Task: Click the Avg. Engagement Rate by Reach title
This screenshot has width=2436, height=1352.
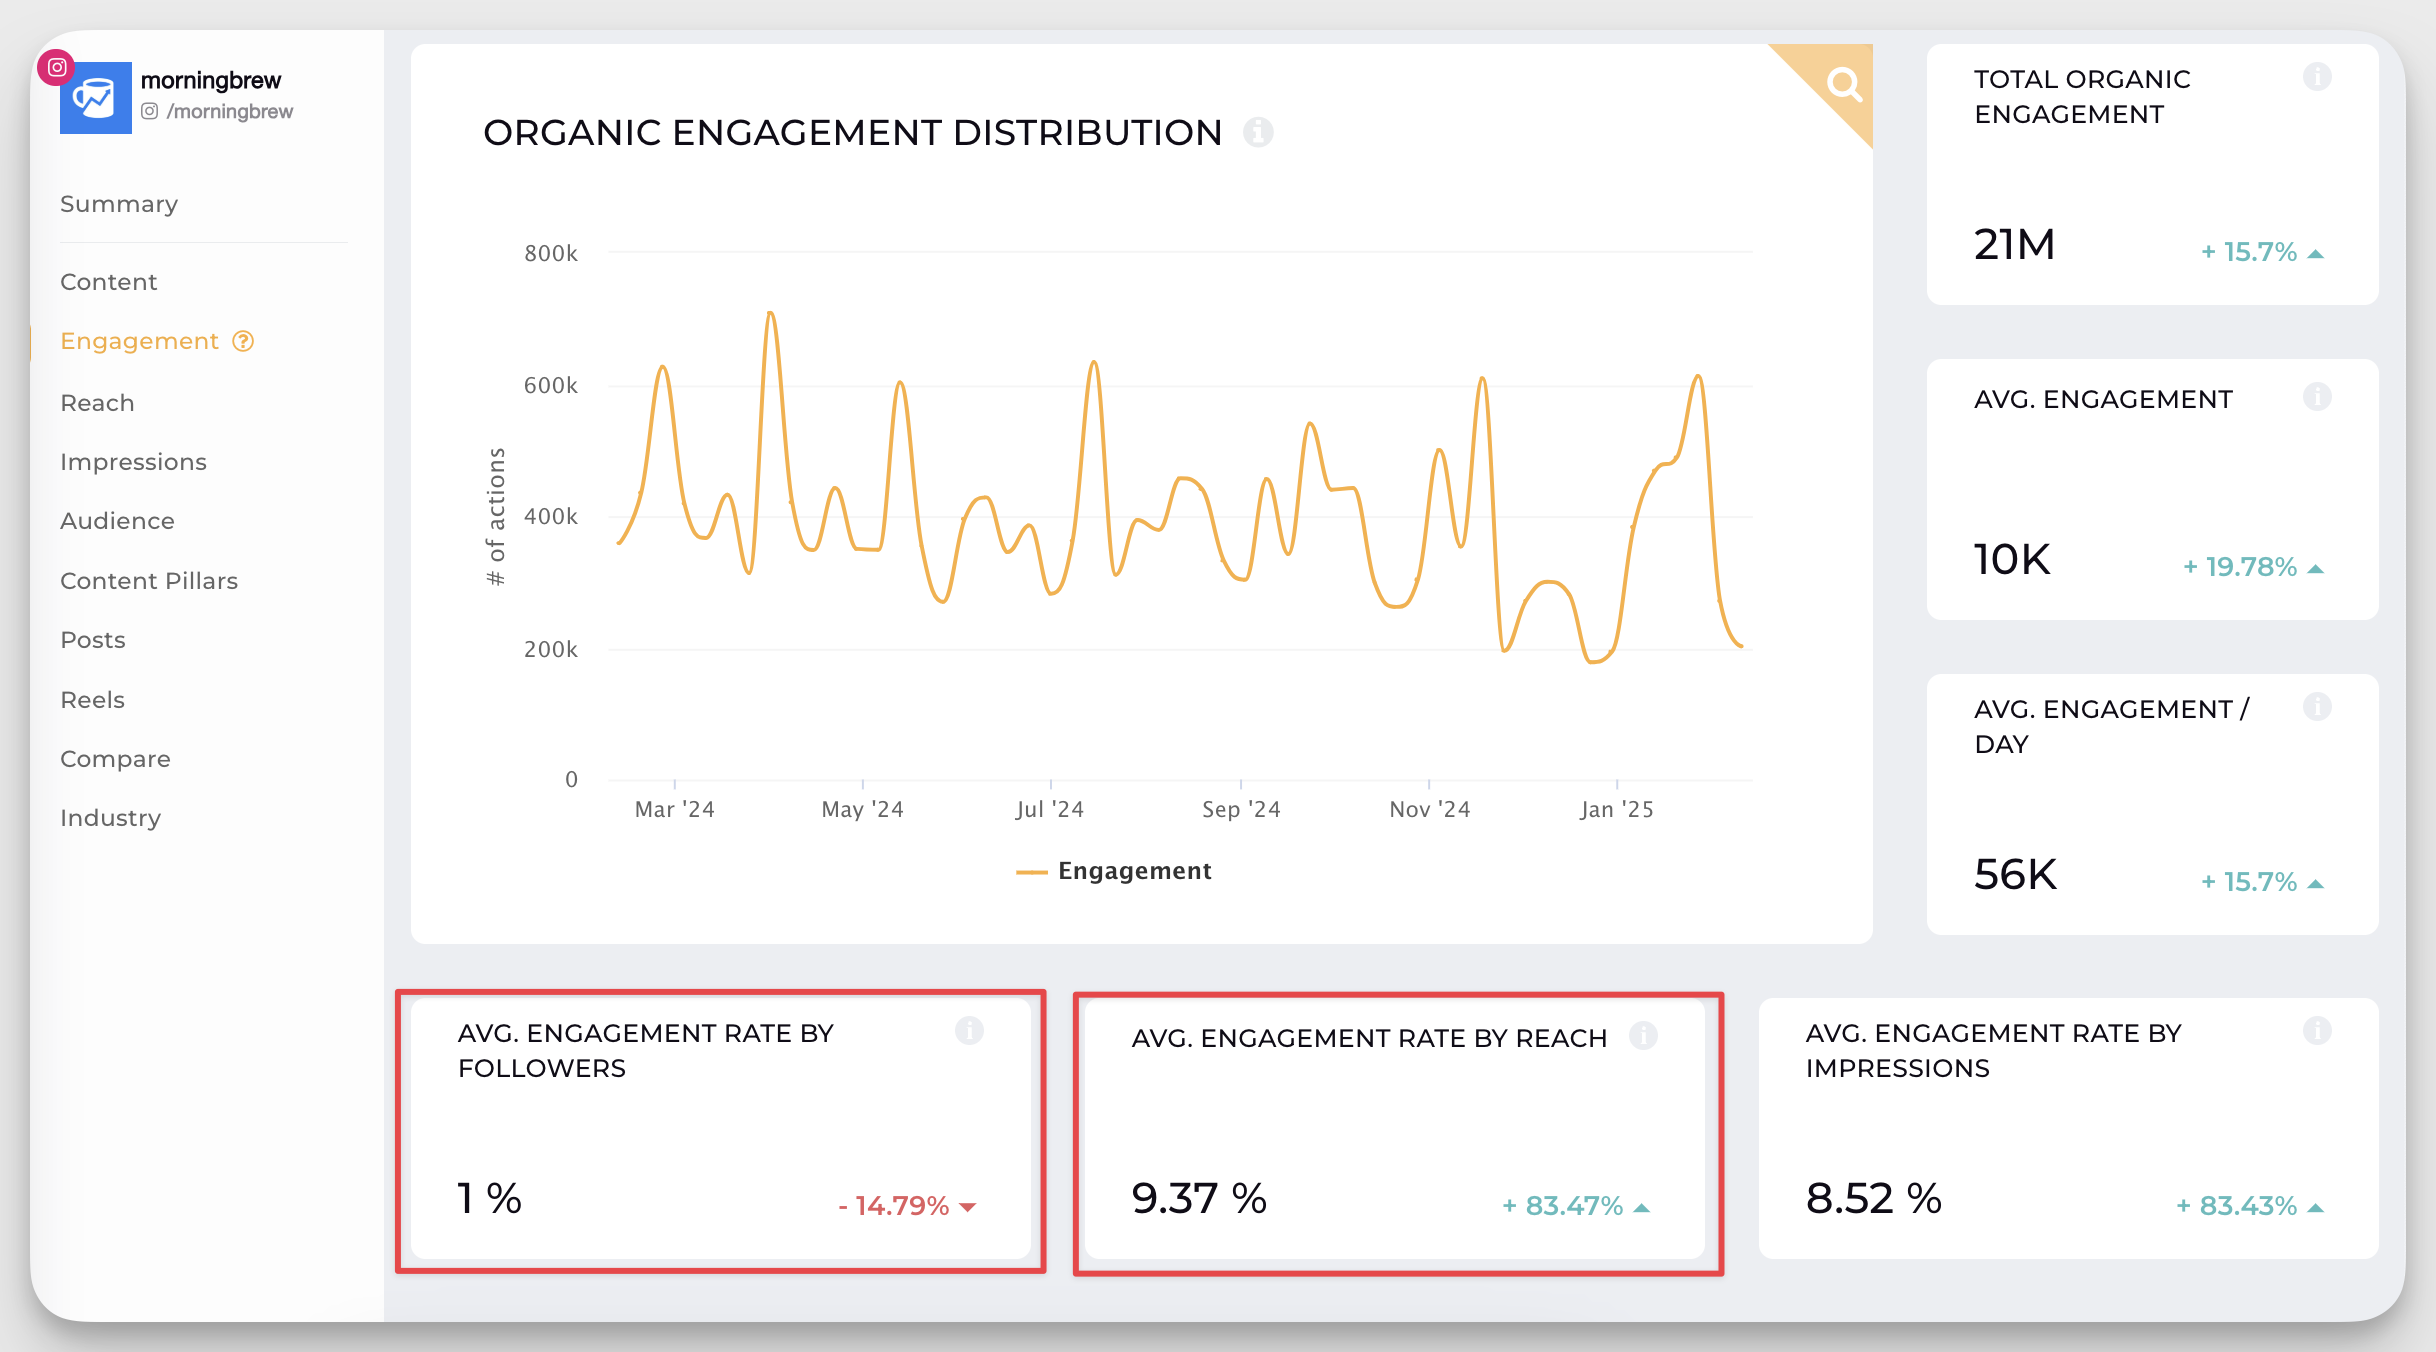Action: click(1369, 1039)
